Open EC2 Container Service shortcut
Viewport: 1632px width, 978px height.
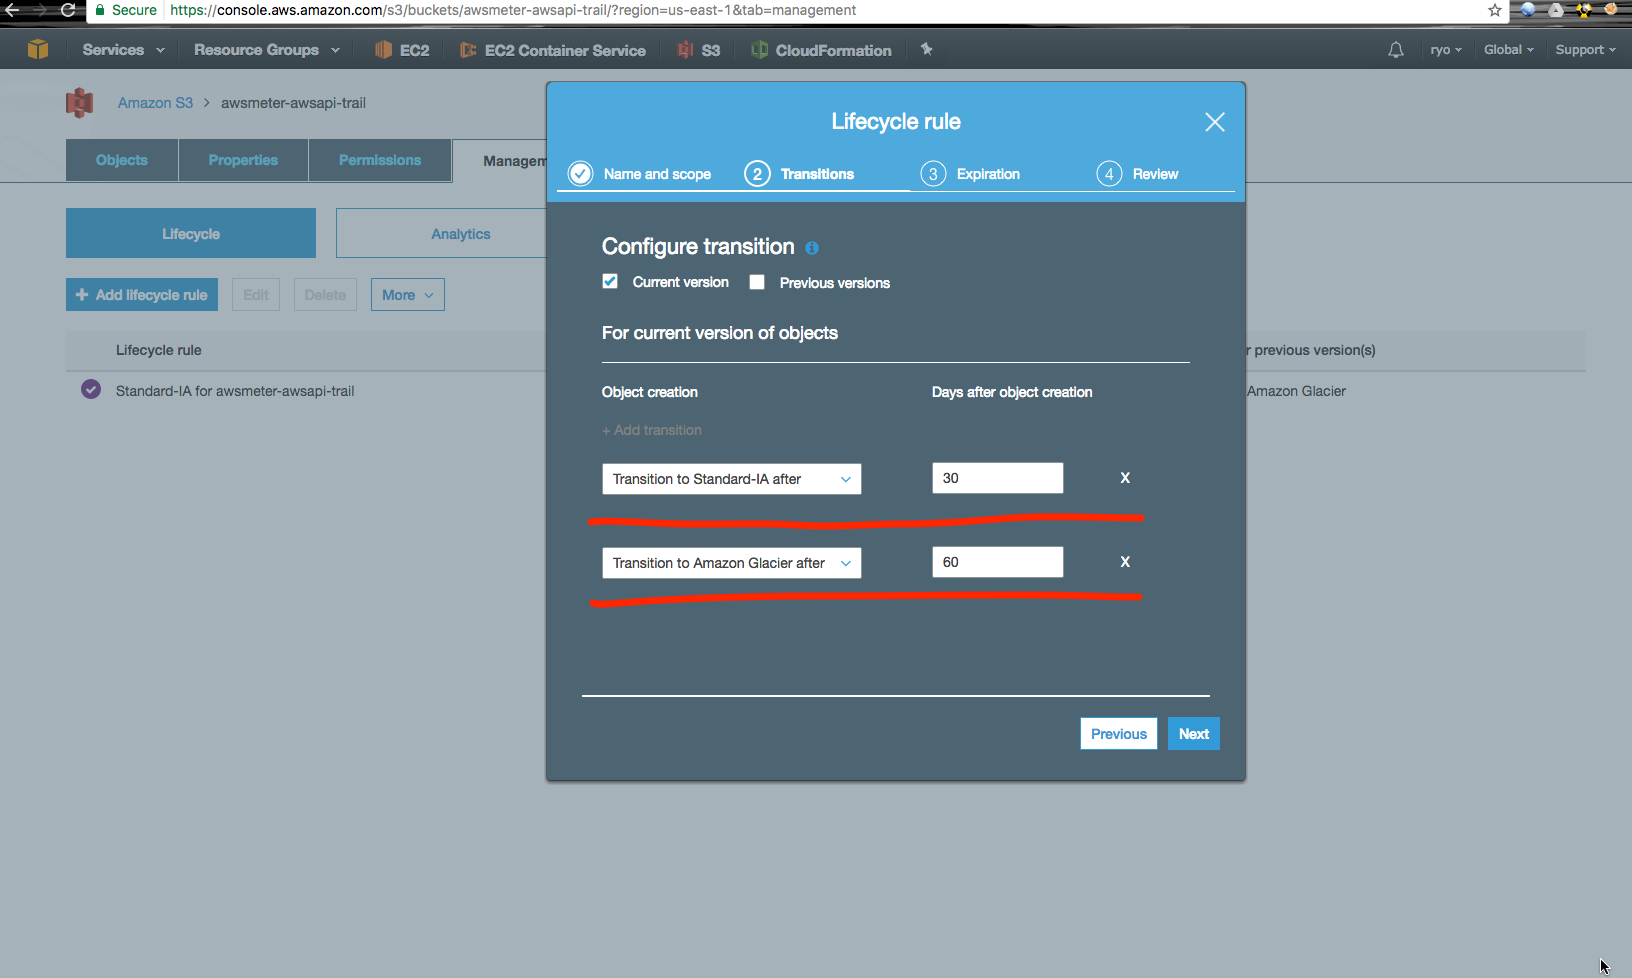click(553, 50)
